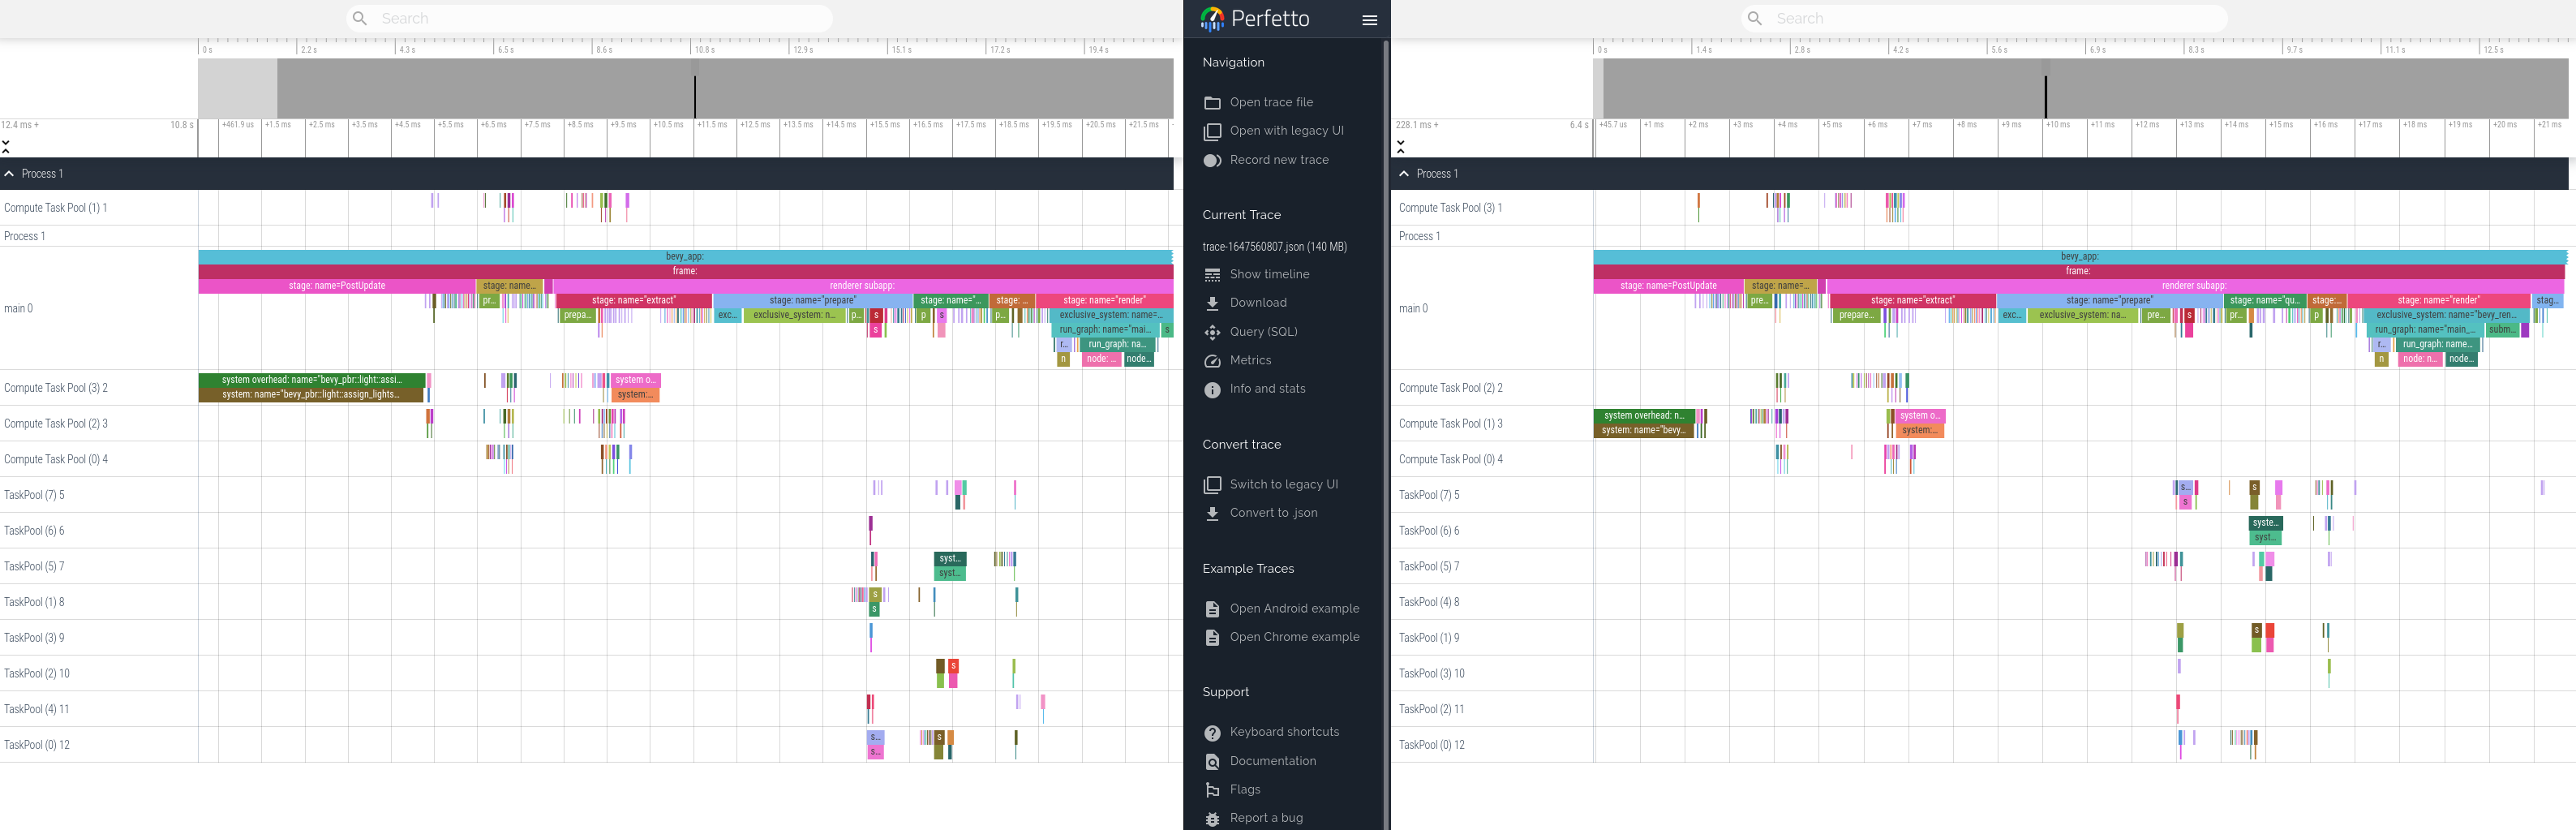This screenshot has height=830, width=2576.
Task: Open Keyboard shortcuts help link
Action: pos(1284,732)
